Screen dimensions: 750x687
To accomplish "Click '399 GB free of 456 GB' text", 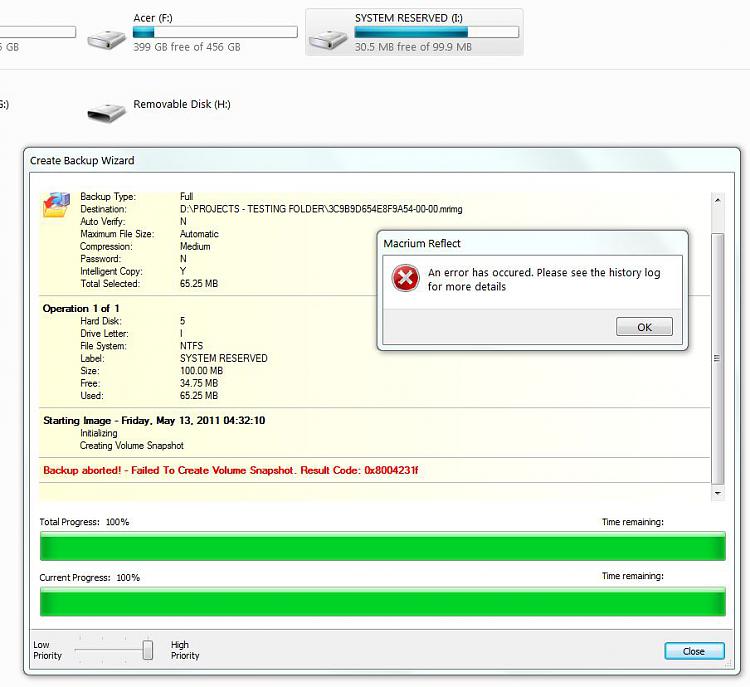I will pyautogui.click(x=187, y=47).
